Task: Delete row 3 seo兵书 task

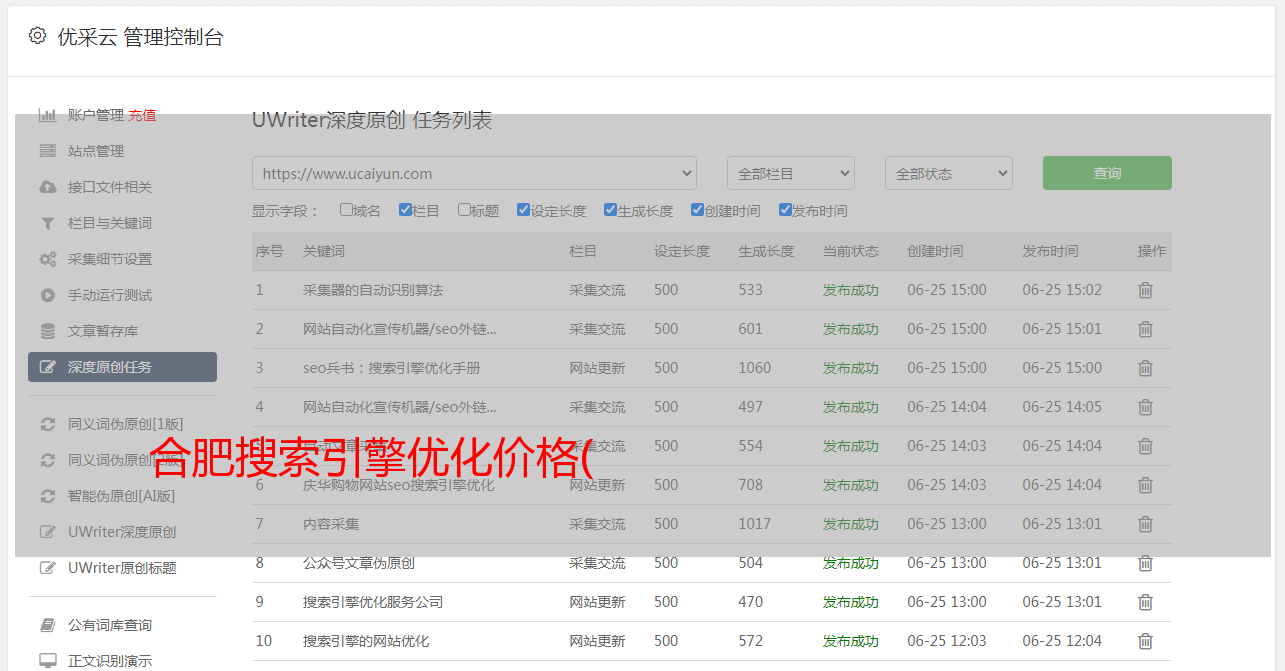Action: pyautogui.click(x=1146, y=368)
